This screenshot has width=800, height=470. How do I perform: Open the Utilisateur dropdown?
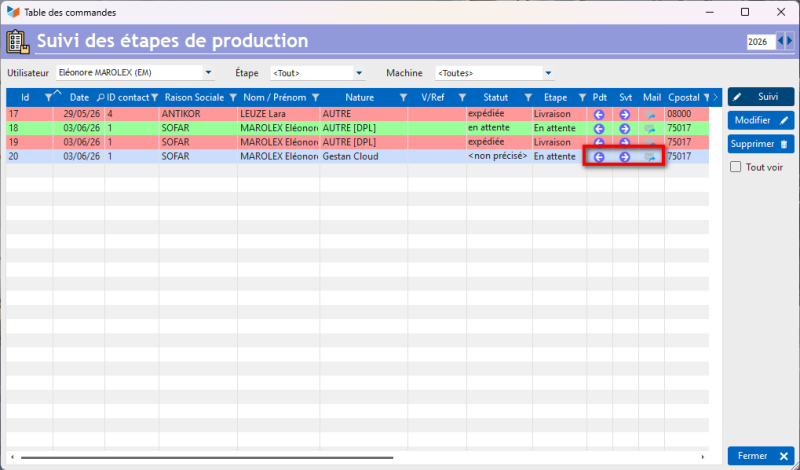(x=208, y=73)
